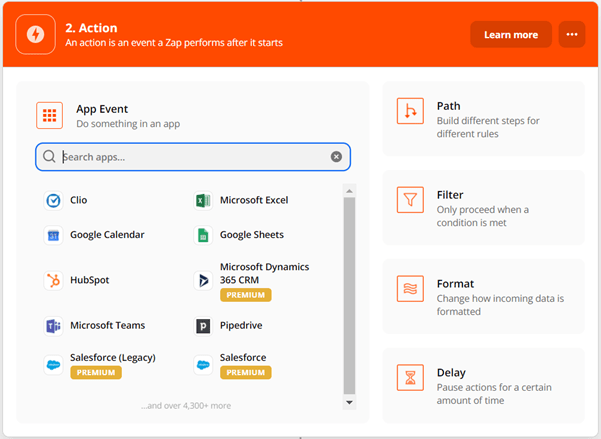Click the App Event heading
Viewport: 601px width, 439px height.
[x=102, y=109]
